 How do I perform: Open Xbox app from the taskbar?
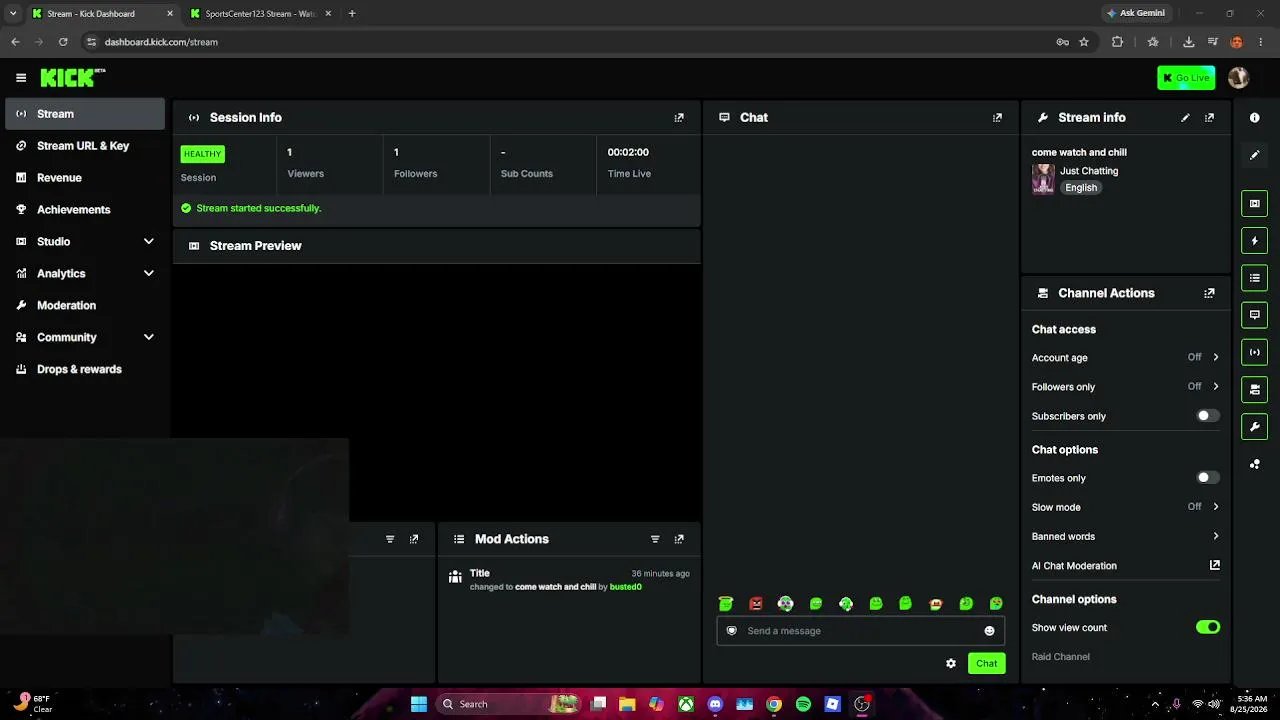coord(686,704)
